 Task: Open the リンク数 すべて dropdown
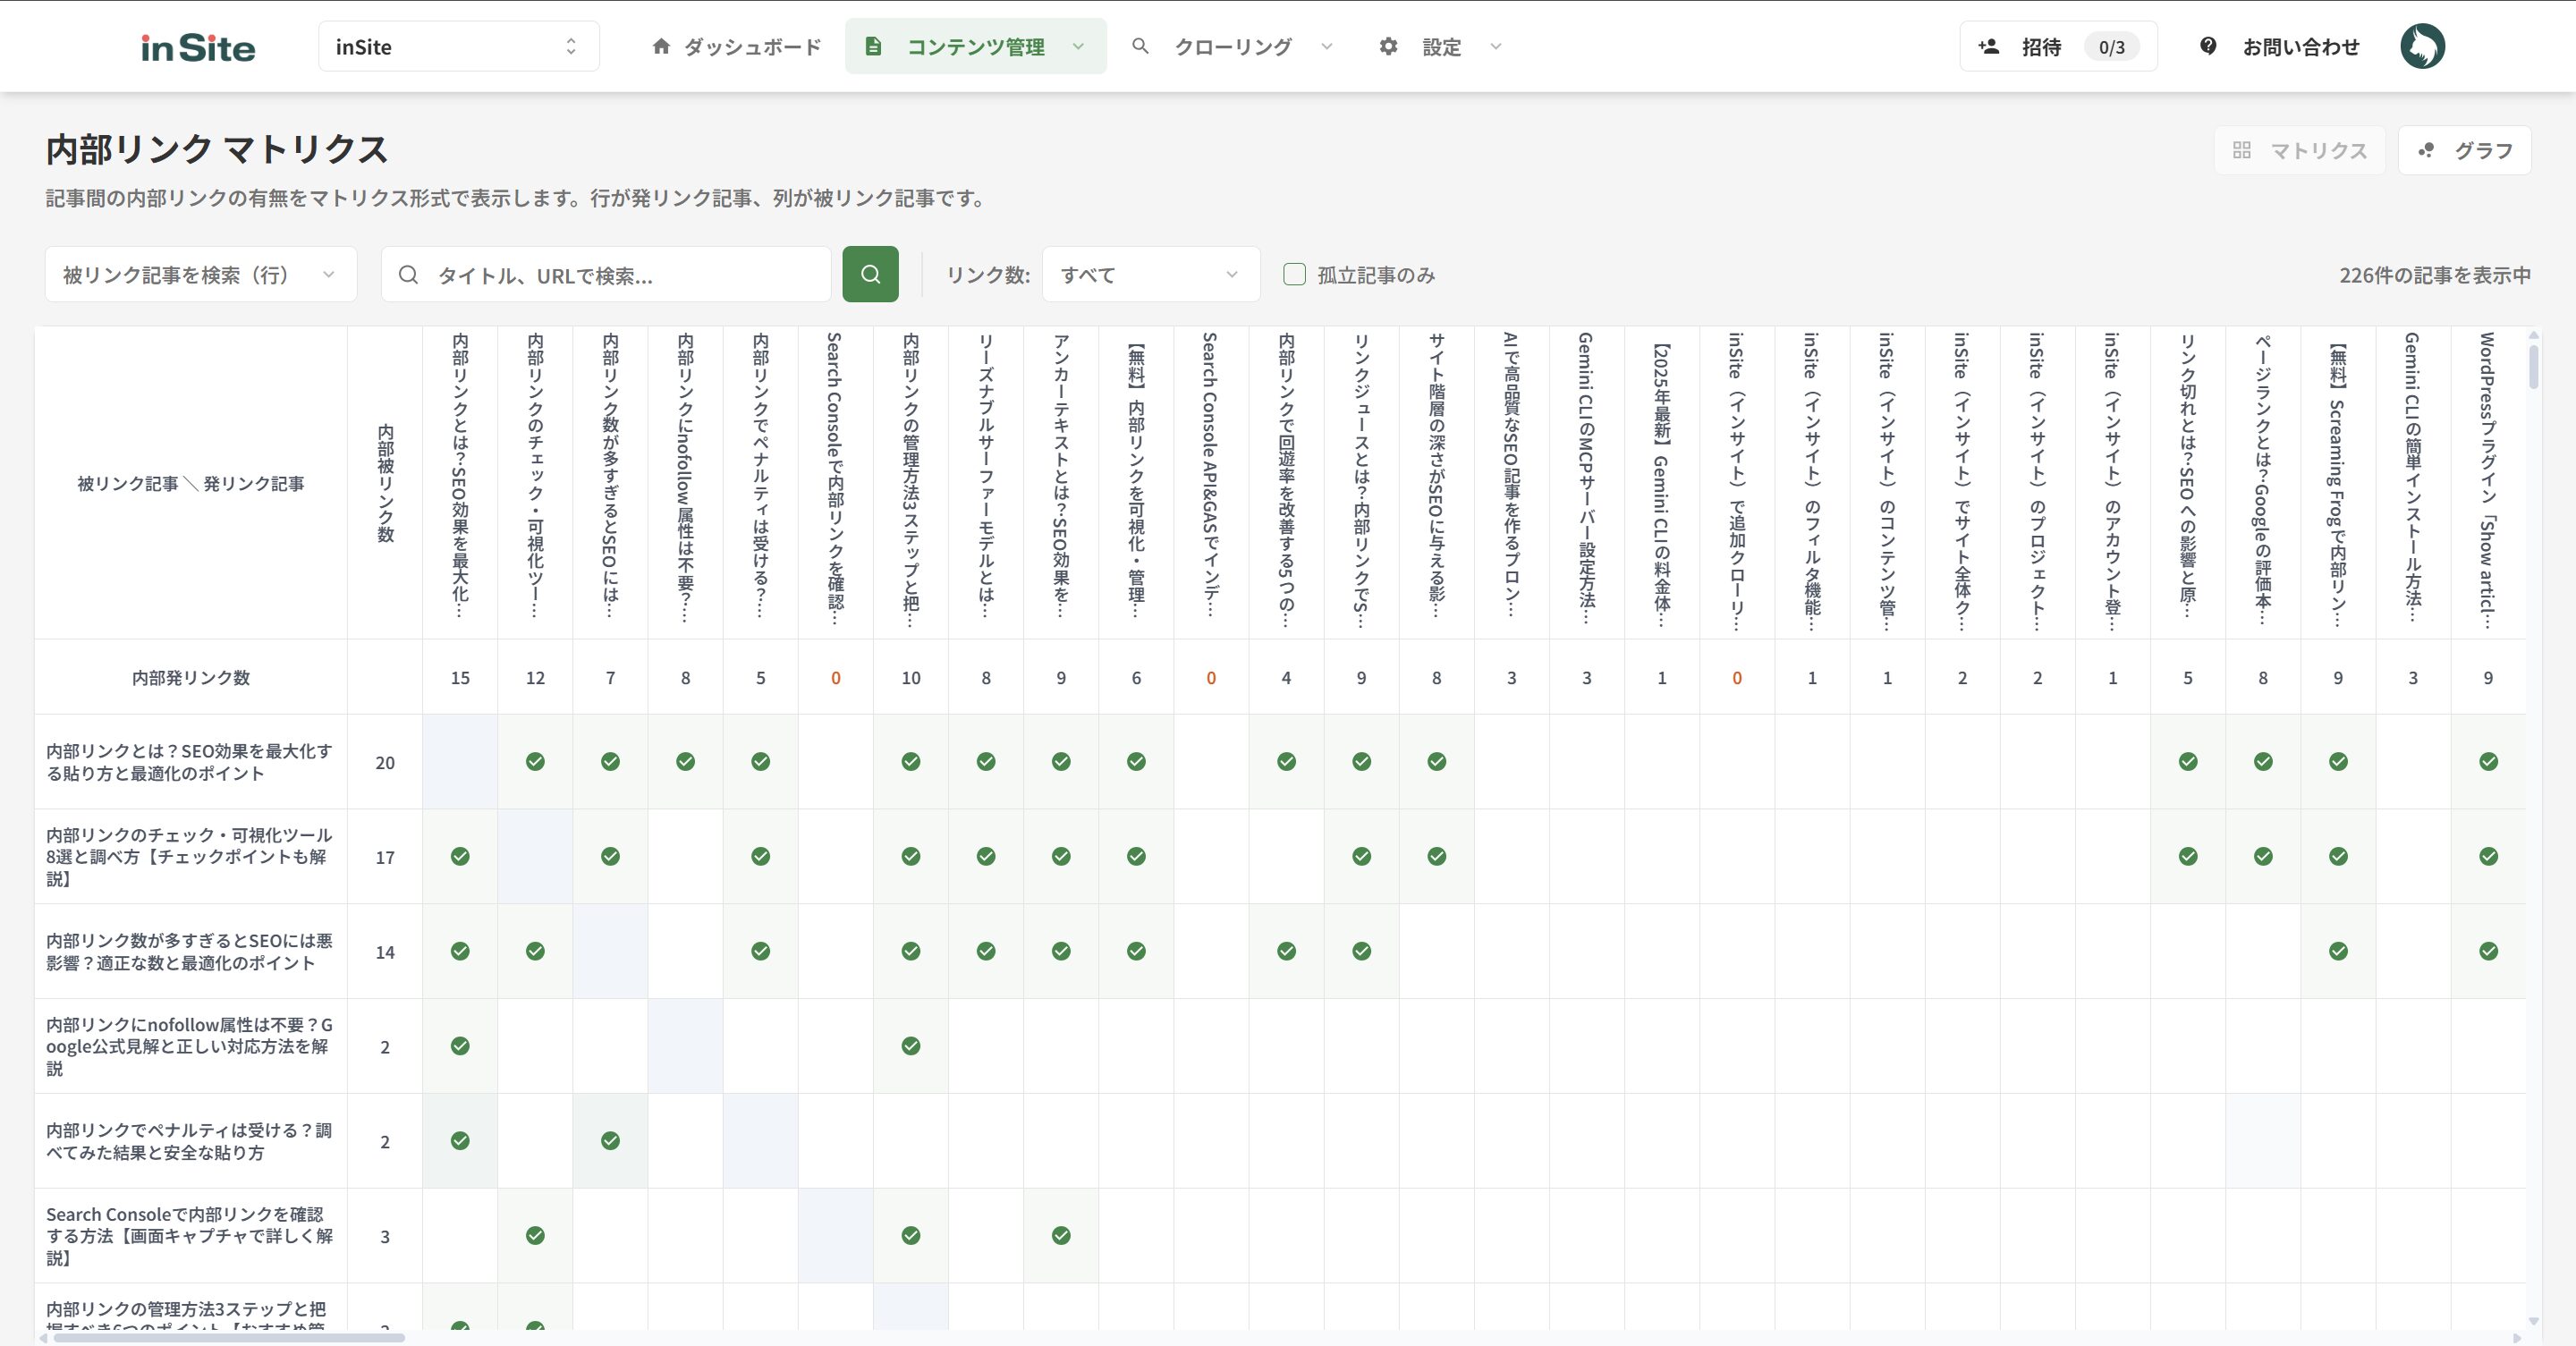coord(1150,274)
